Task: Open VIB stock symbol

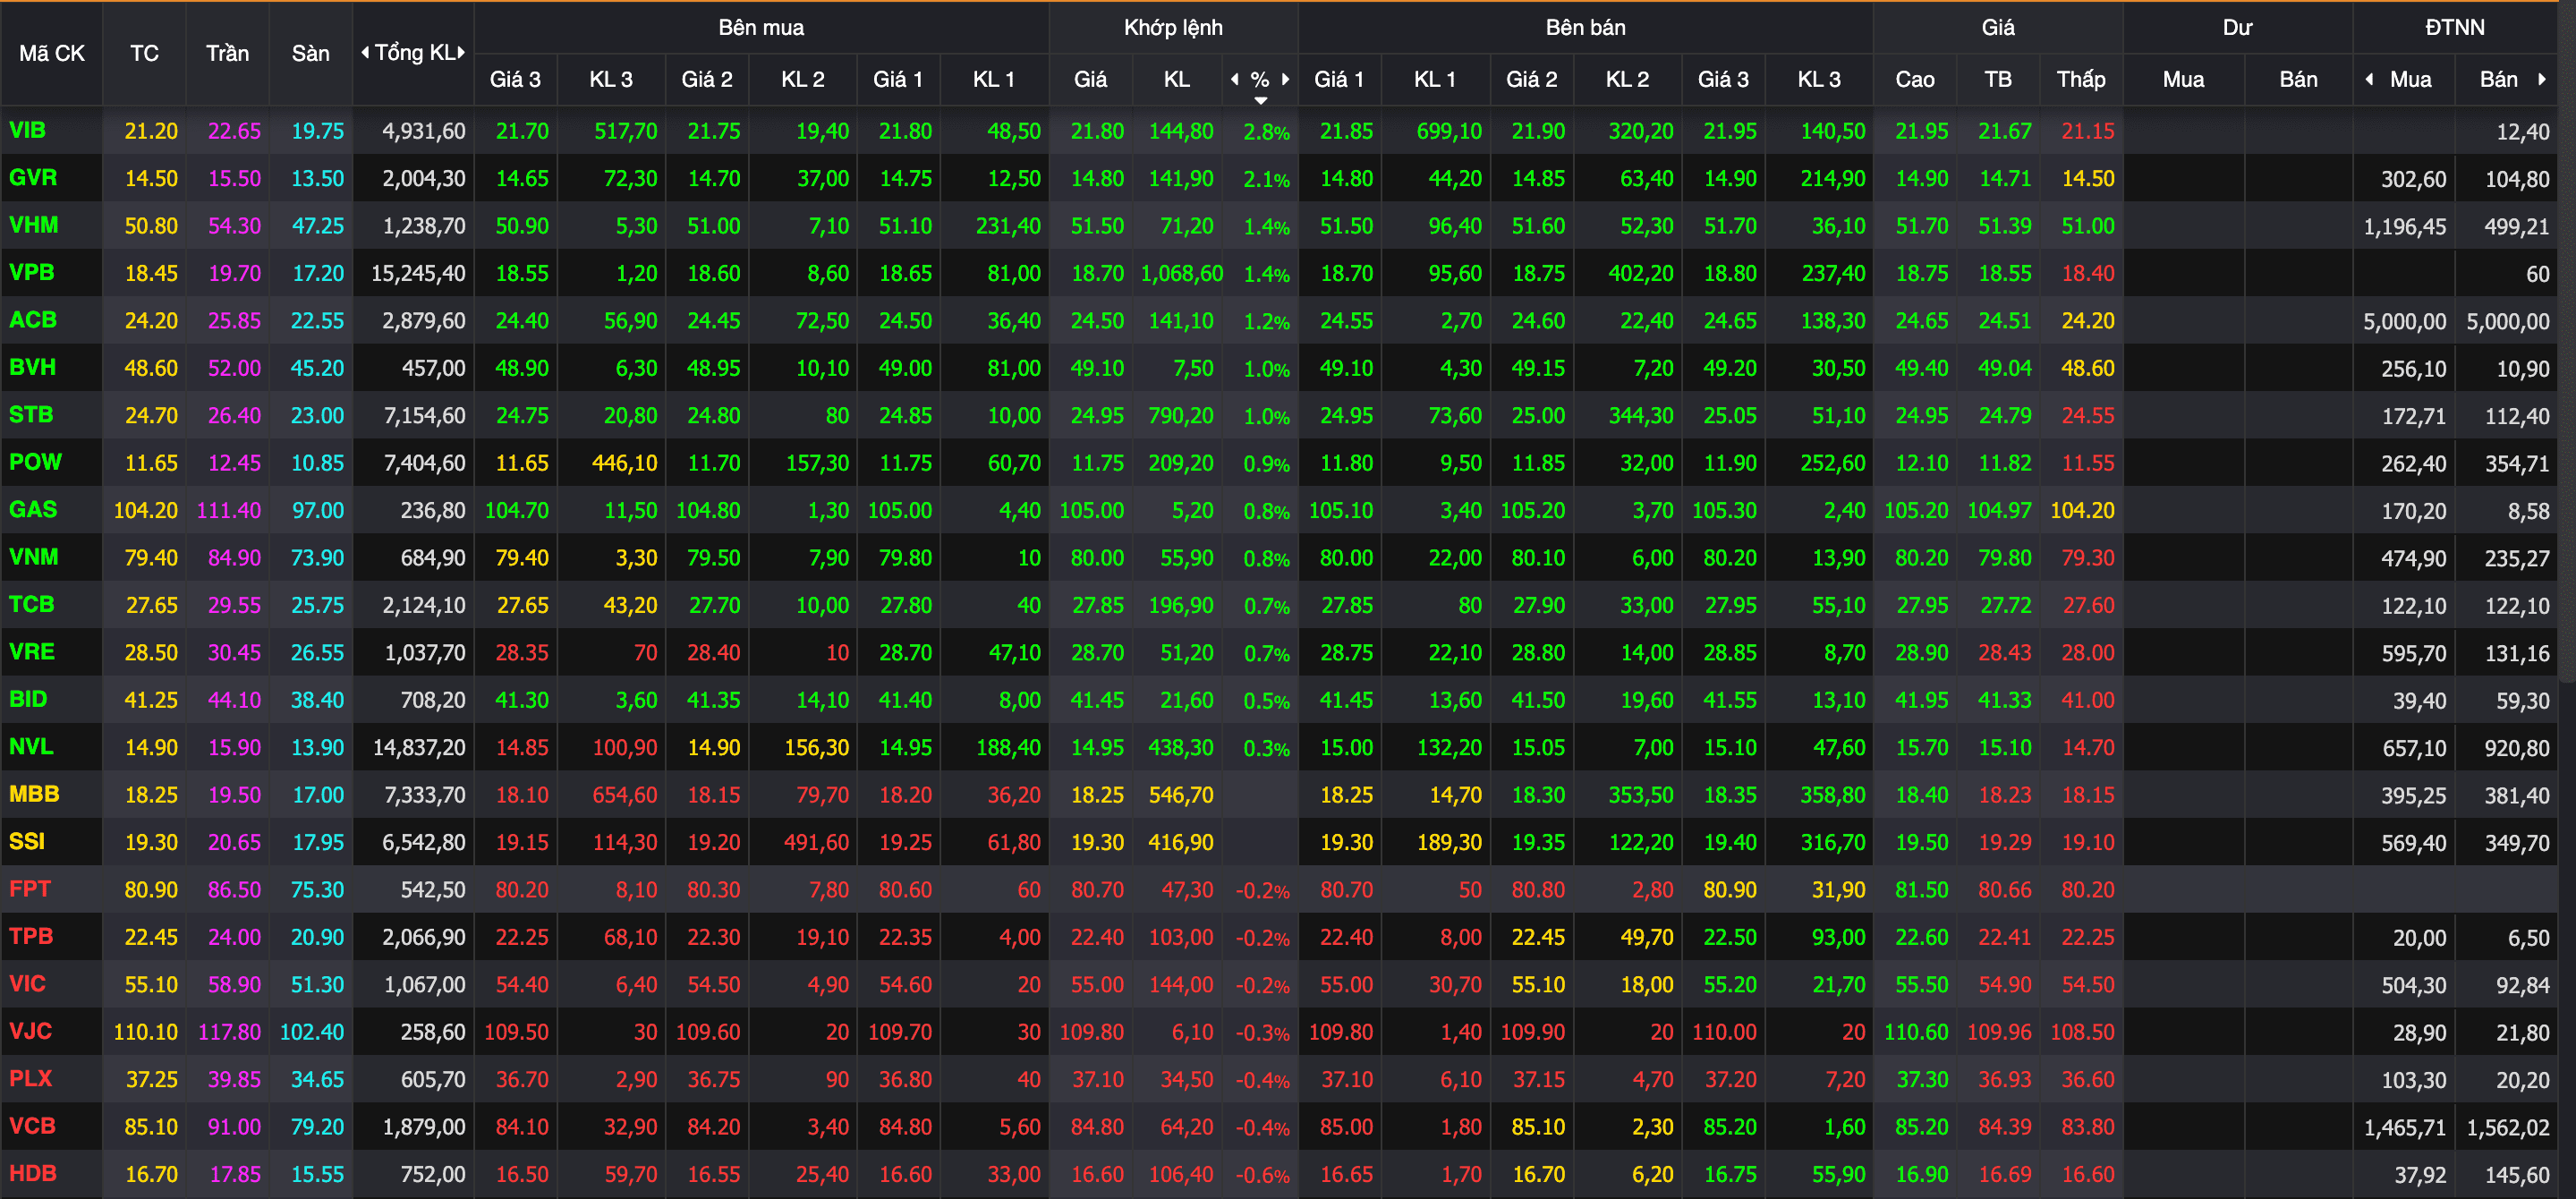Action: pos(28,130)
